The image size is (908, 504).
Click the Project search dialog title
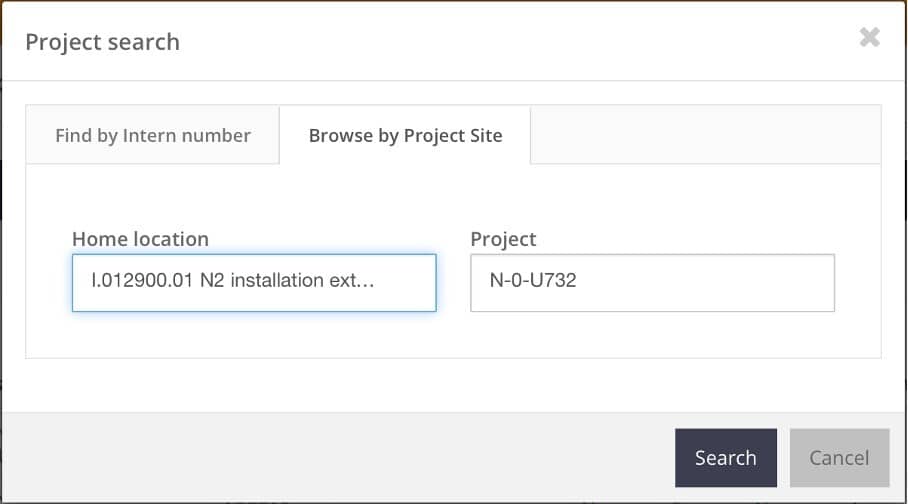102,42
